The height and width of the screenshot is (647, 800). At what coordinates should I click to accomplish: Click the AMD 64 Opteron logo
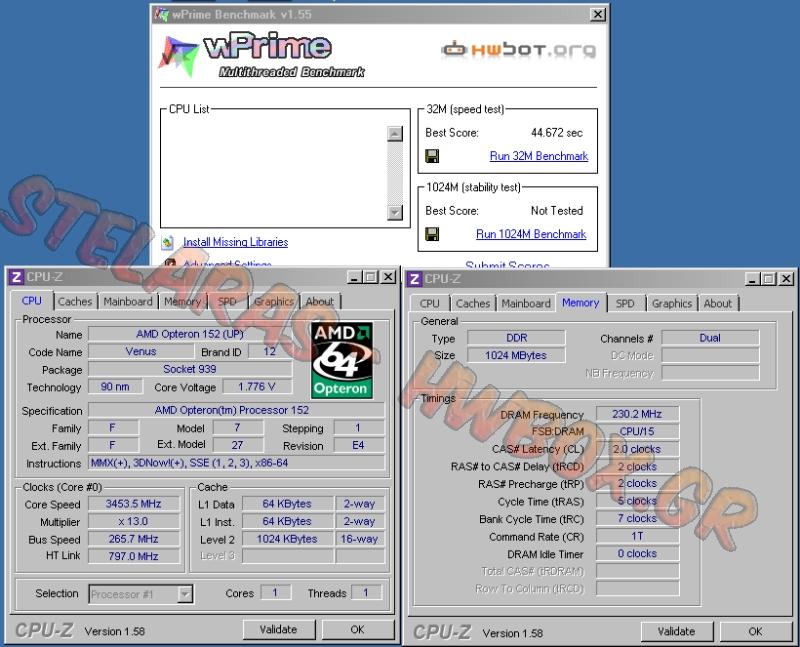(341, 360)
